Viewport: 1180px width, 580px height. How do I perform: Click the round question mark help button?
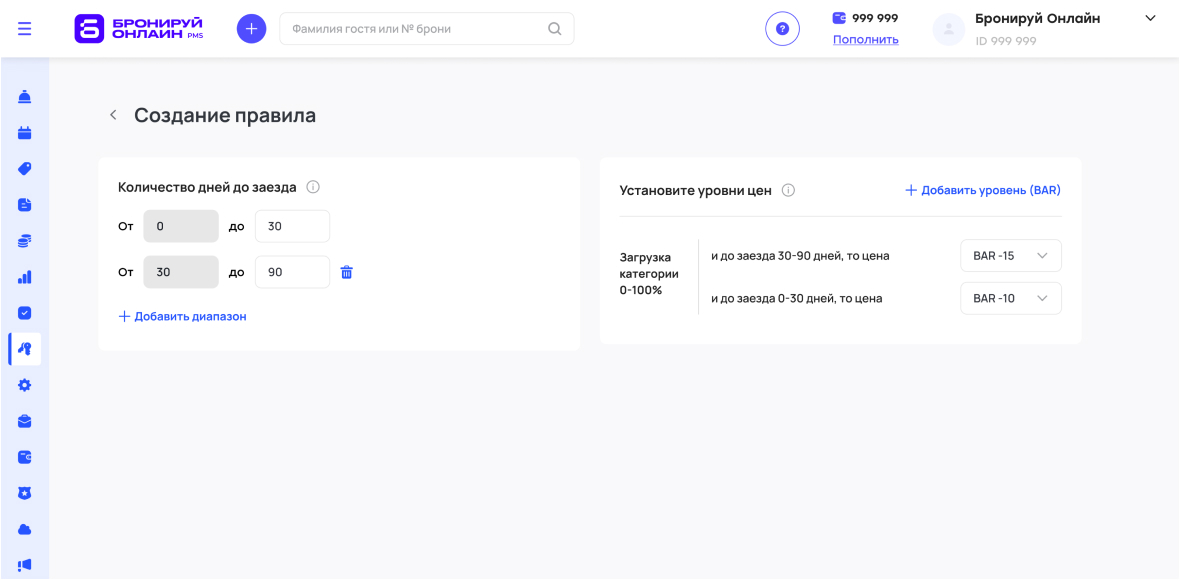pyautogui.click(x=782, y=29)
